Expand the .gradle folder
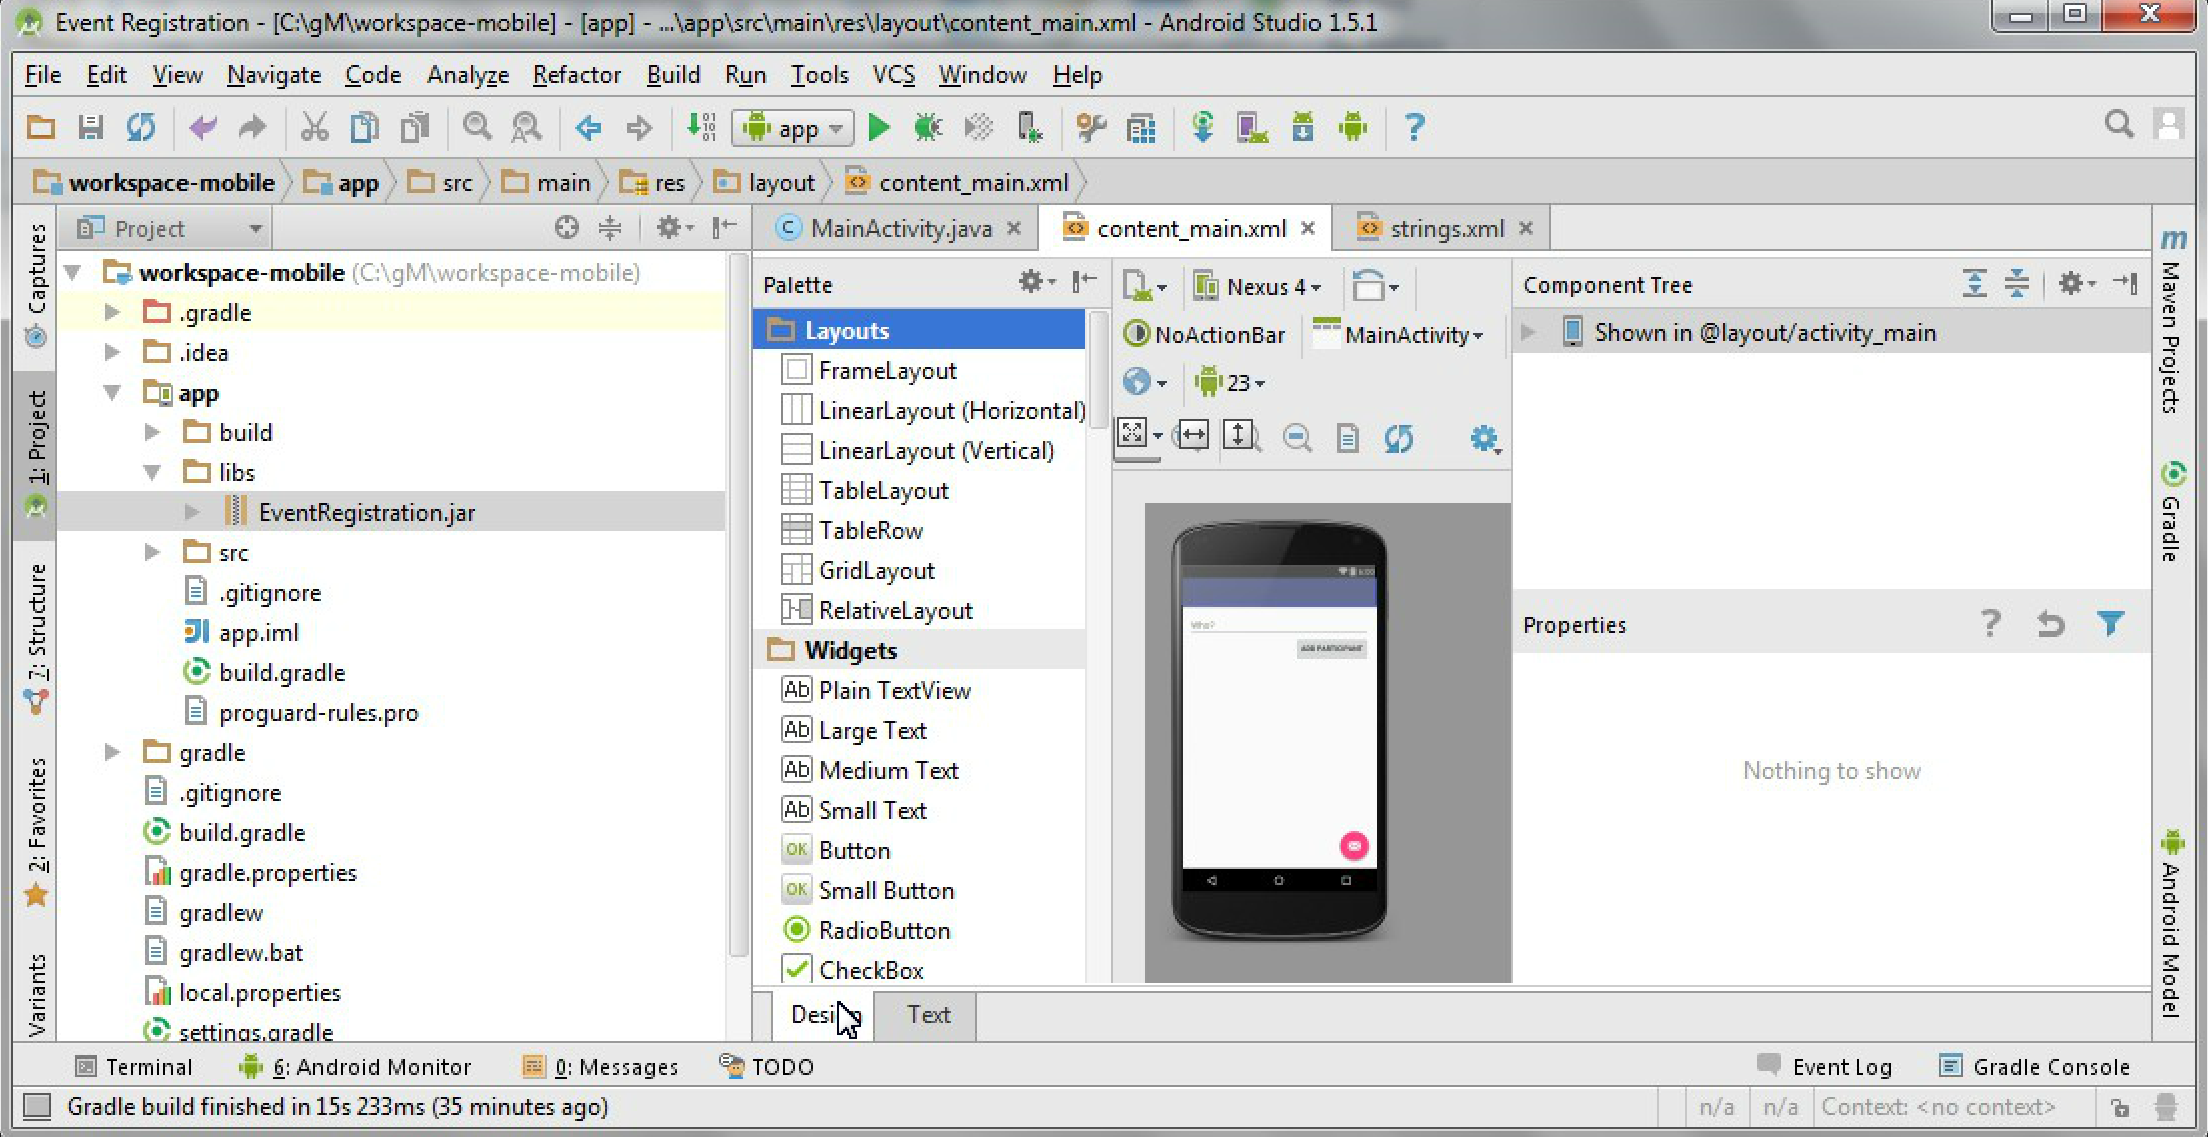Viewport: 2209px width, 1137px height. (x=113, y=313)
